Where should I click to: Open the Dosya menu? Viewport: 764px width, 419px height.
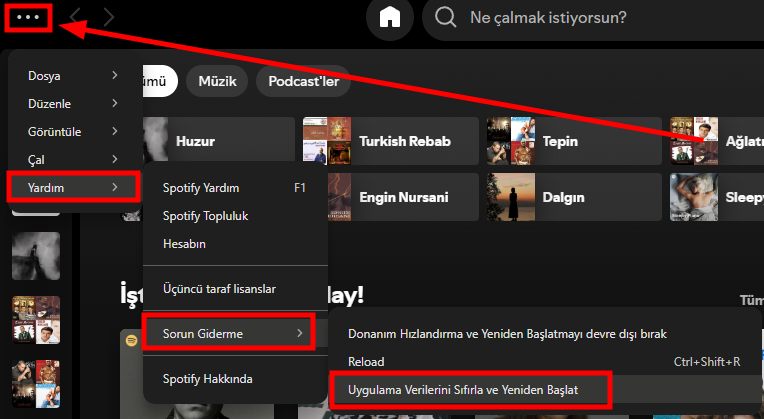click(x=75, y=76)
